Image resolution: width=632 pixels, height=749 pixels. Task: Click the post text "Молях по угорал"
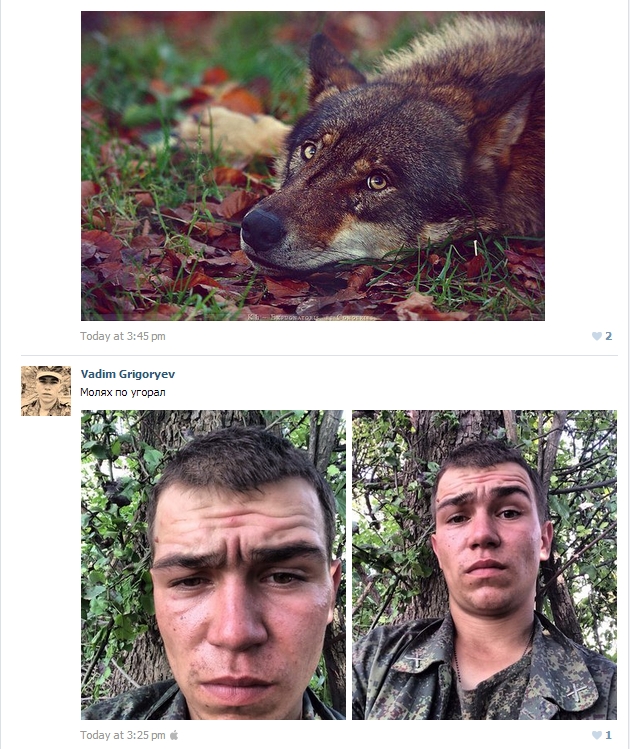[123, 392]
